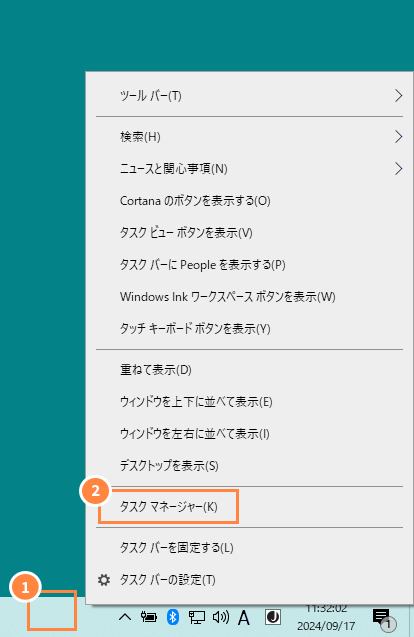Click the network connection tray icon

(197, 618)
